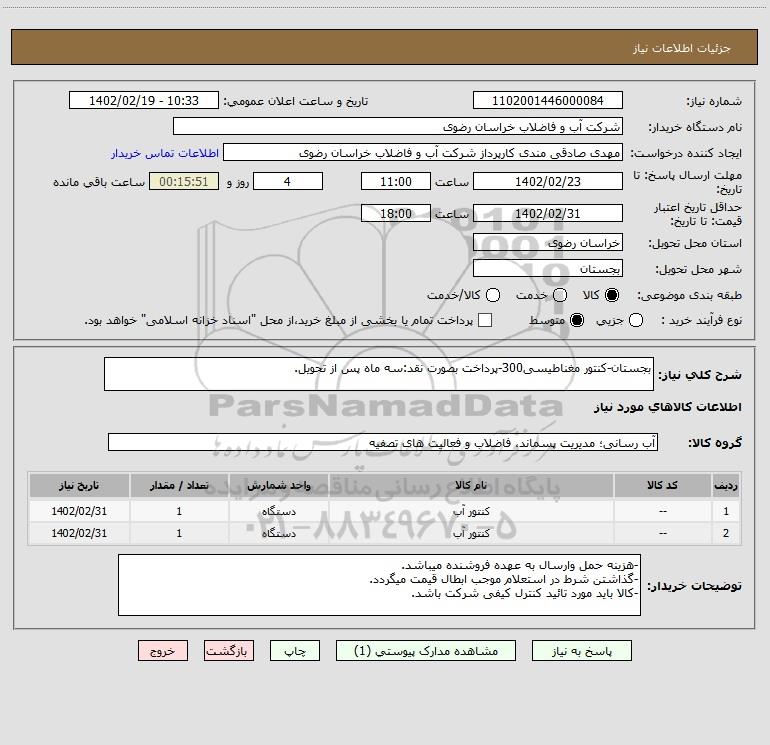
Task: Click row number 2 in the table
Action: point(726,533)
